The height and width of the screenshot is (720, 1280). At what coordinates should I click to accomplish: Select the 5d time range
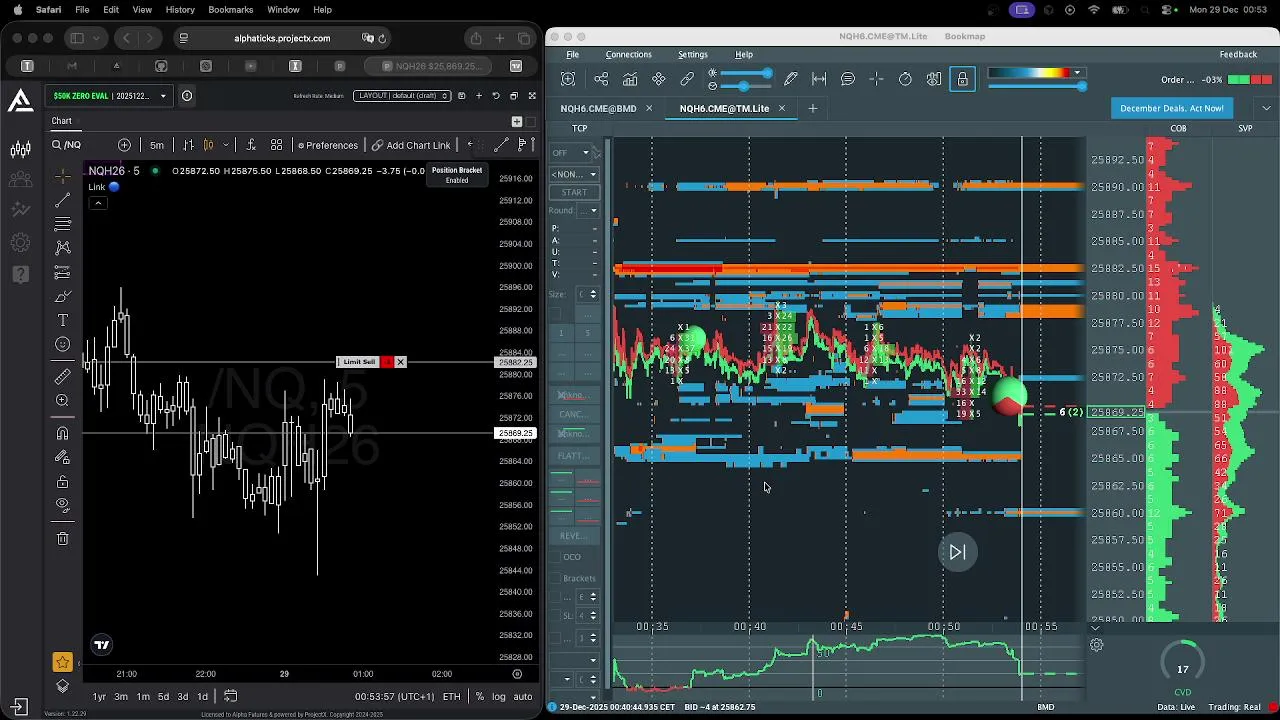click(x=163, y=696)
